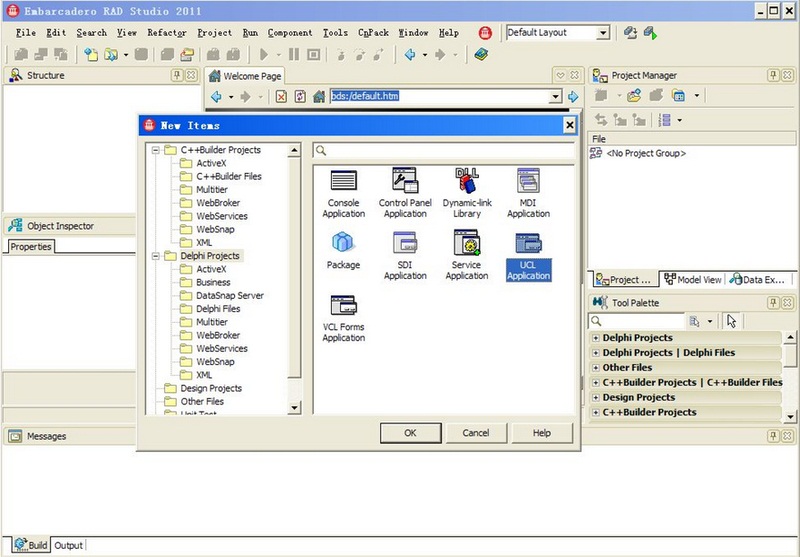Select the Control Panel Application icon
The image size is (800, 557).
point(405,182)
